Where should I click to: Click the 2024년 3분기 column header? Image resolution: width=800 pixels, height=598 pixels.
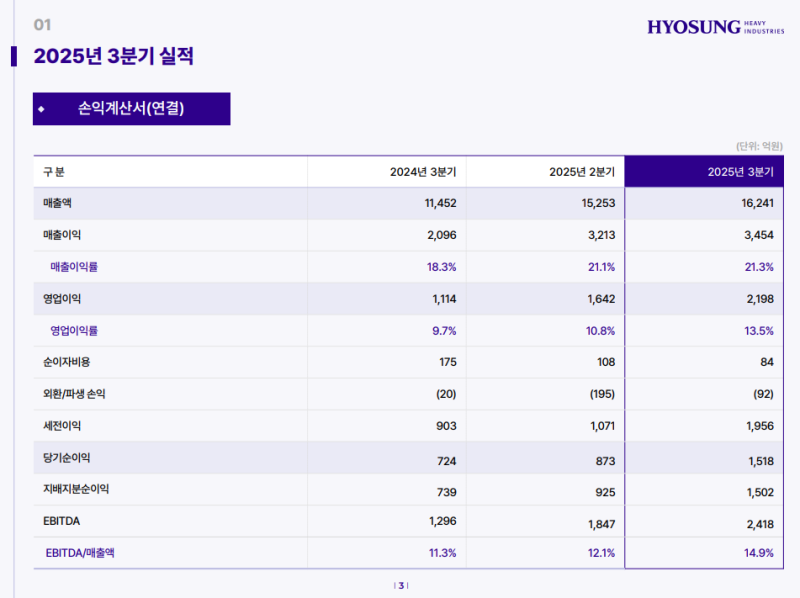423,172
